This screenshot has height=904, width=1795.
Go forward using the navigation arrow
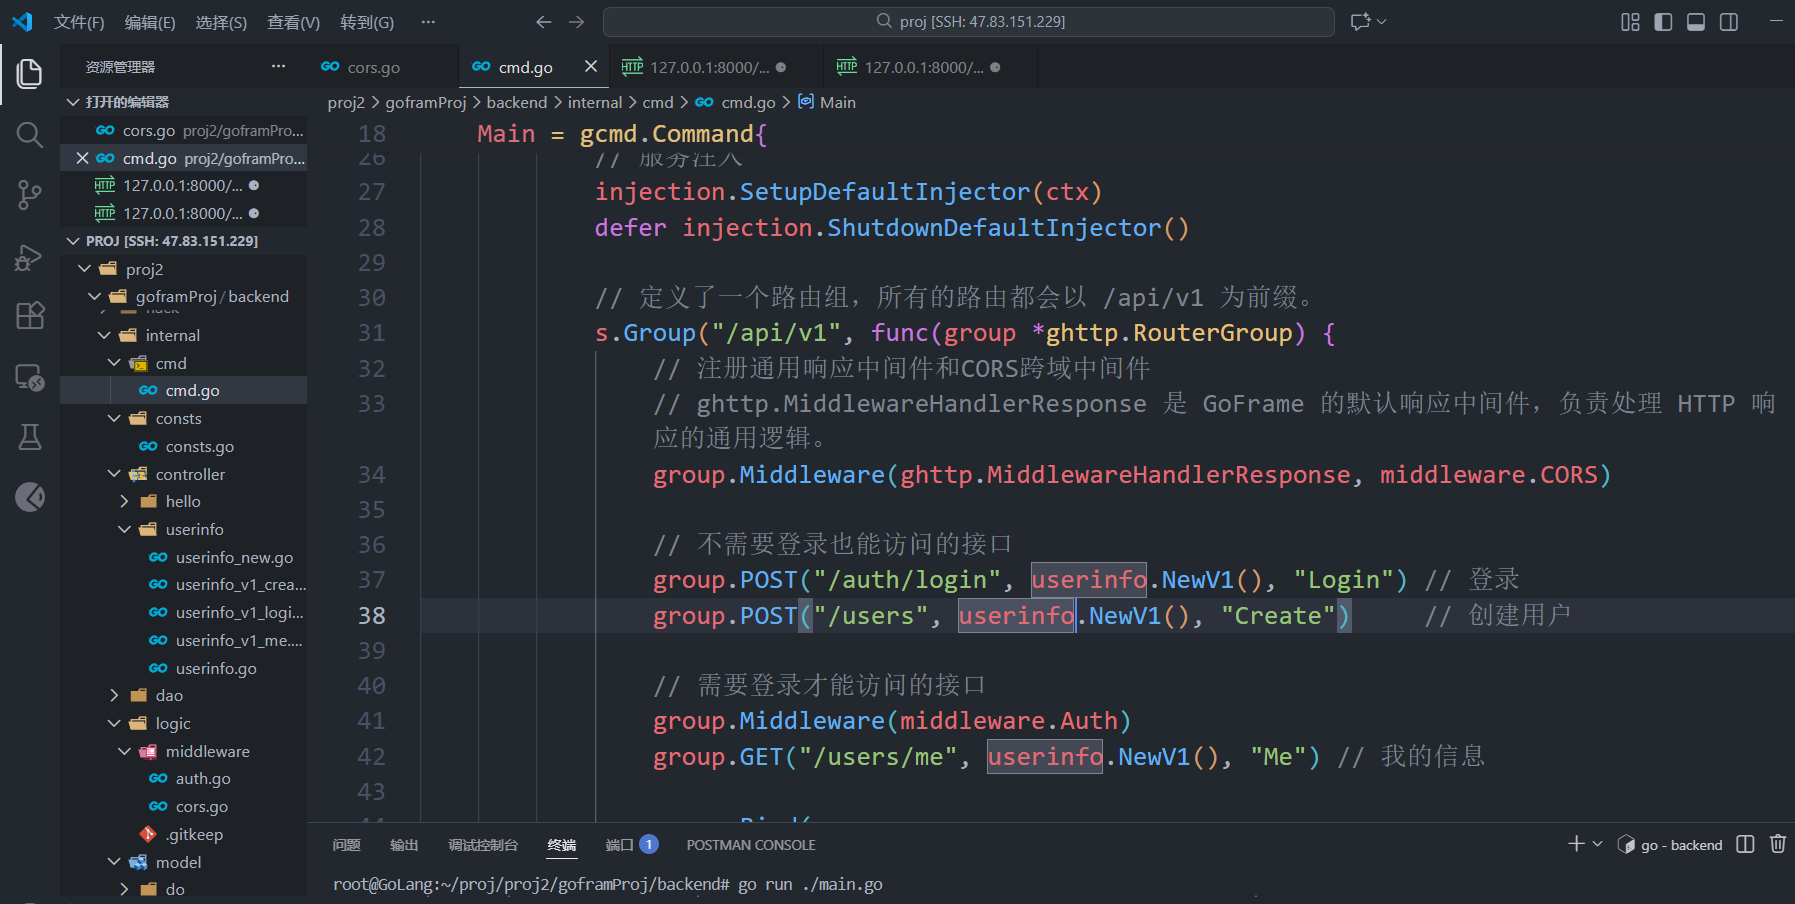point(577,22)
